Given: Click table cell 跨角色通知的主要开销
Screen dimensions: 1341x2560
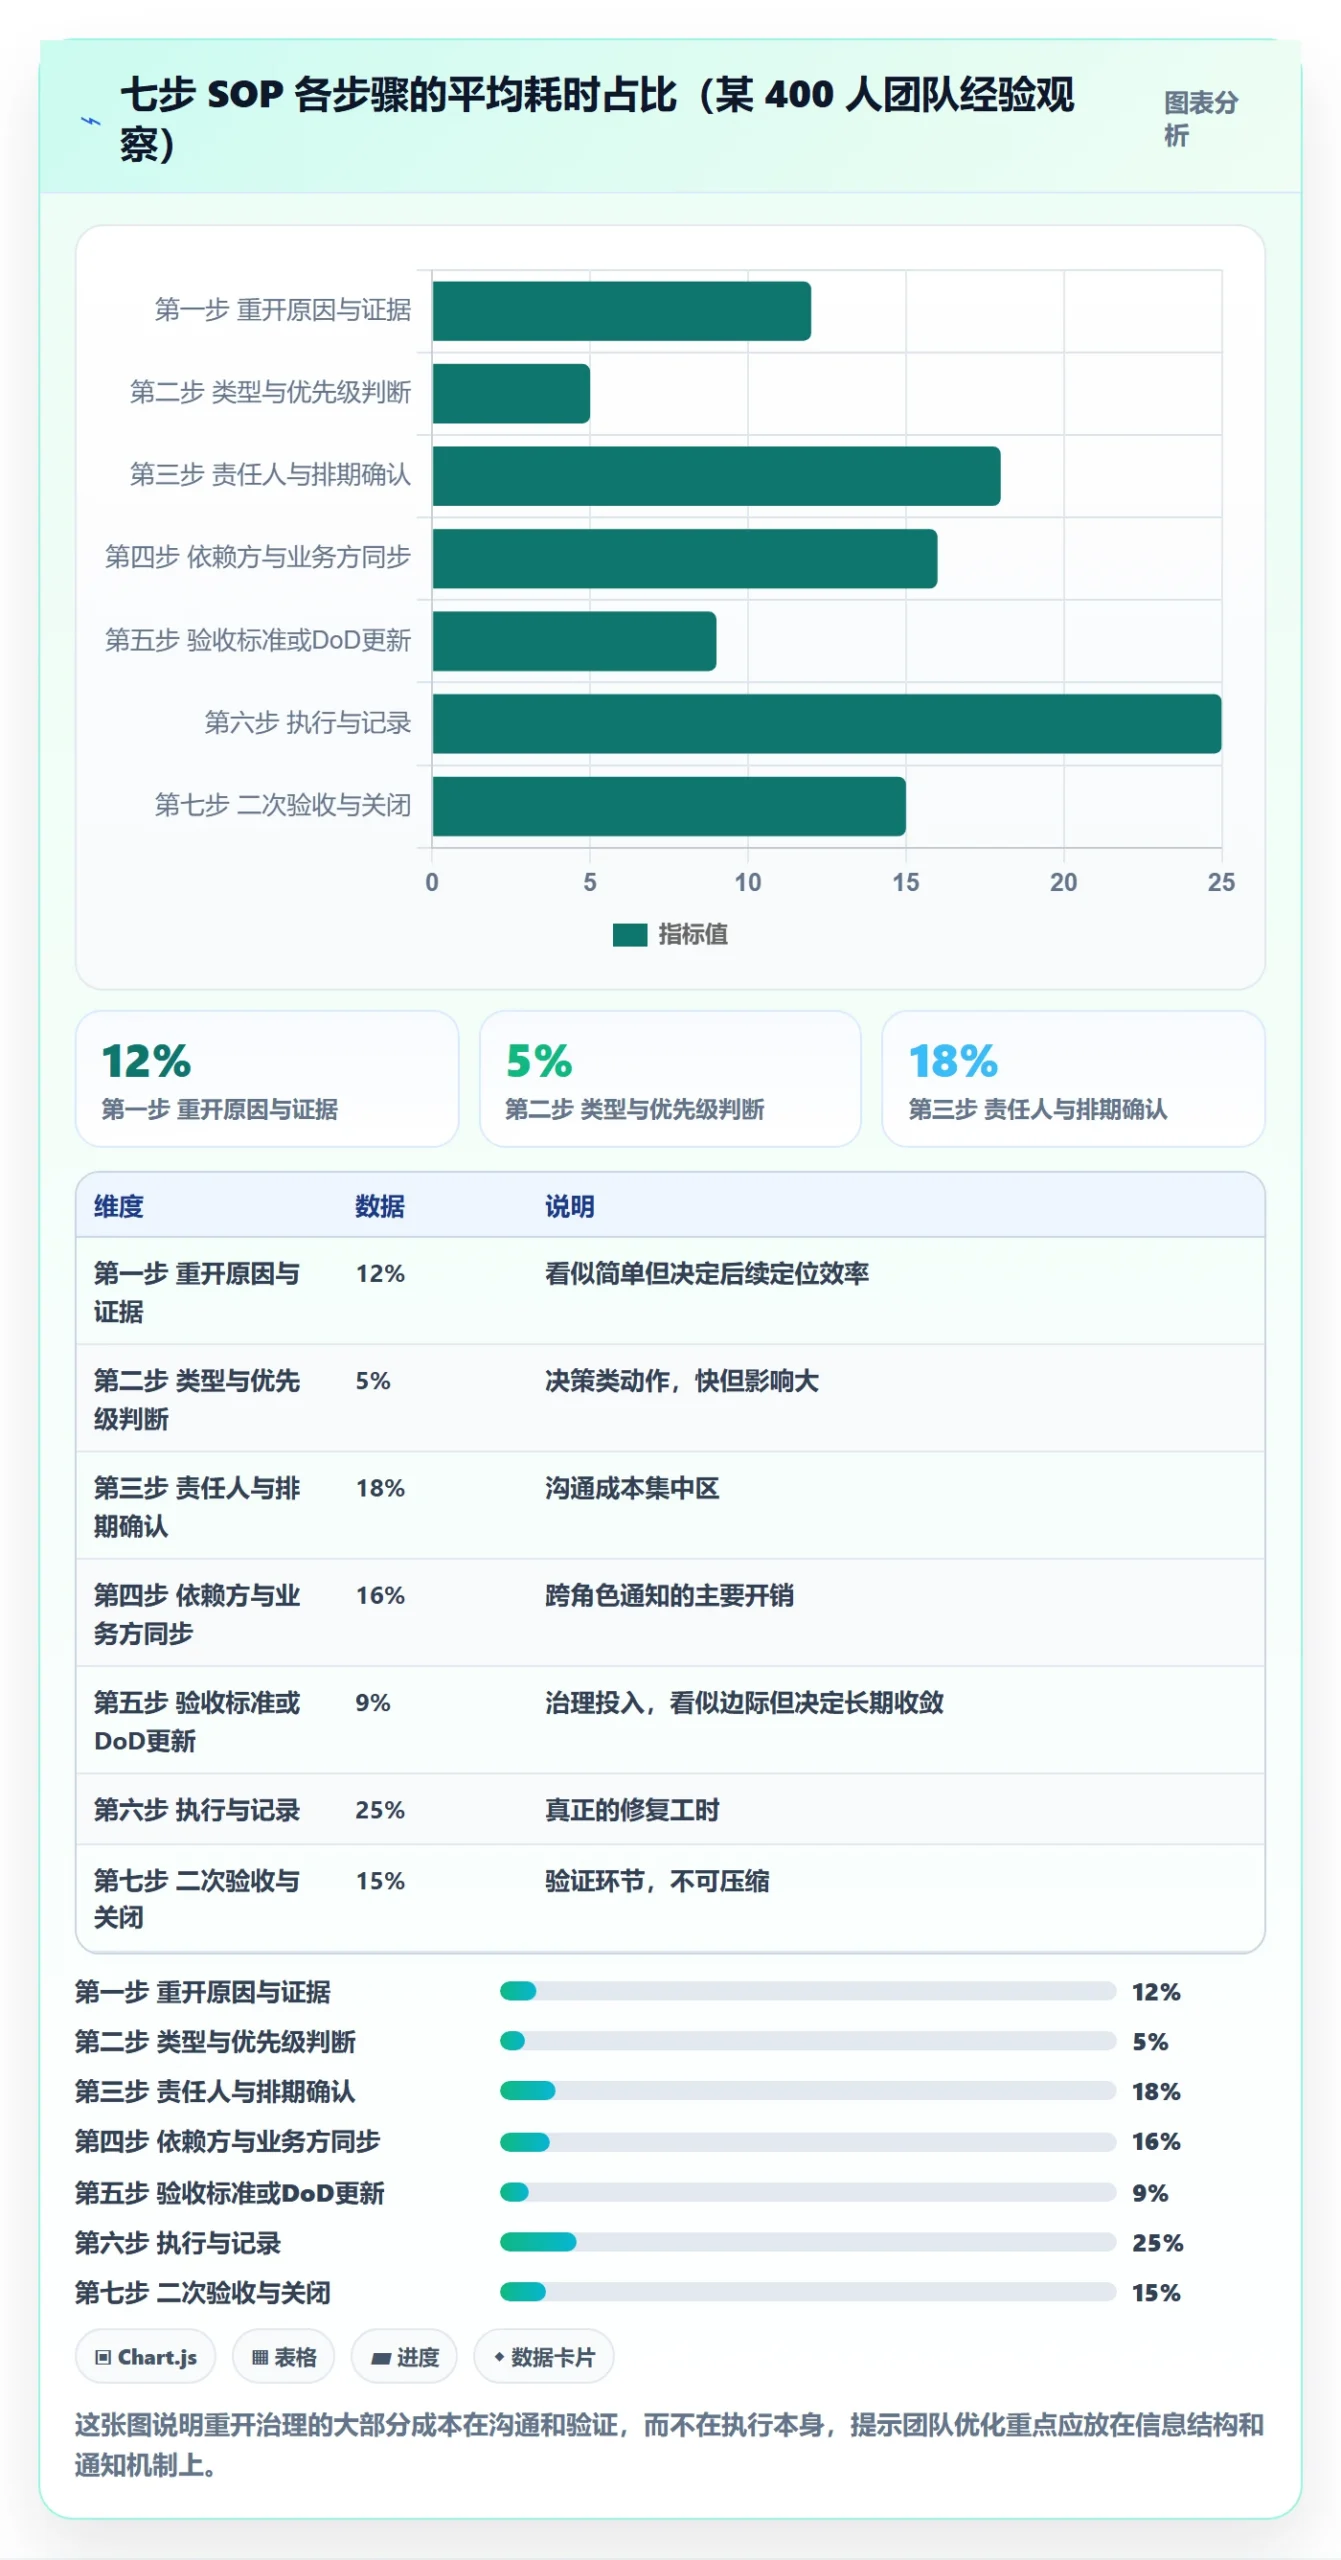Looking at the screenshot, I should (669, 1595).
